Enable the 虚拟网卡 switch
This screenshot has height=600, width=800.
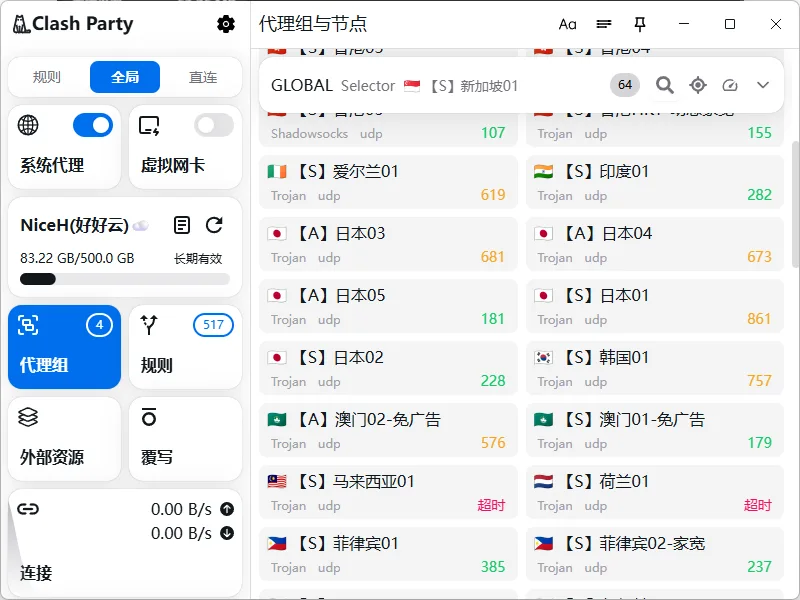coord(214,125)
